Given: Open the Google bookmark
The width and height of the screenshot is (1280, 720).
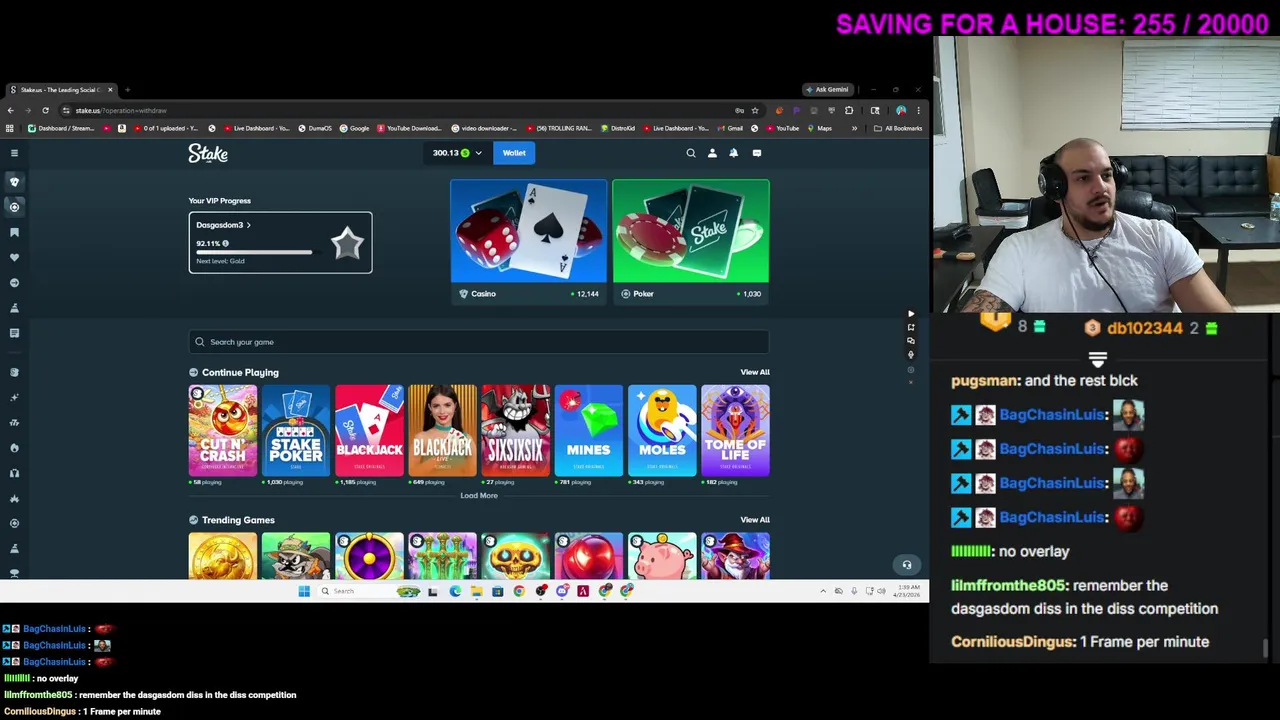Looking at the screenshot, I should (x=354, y=128).
